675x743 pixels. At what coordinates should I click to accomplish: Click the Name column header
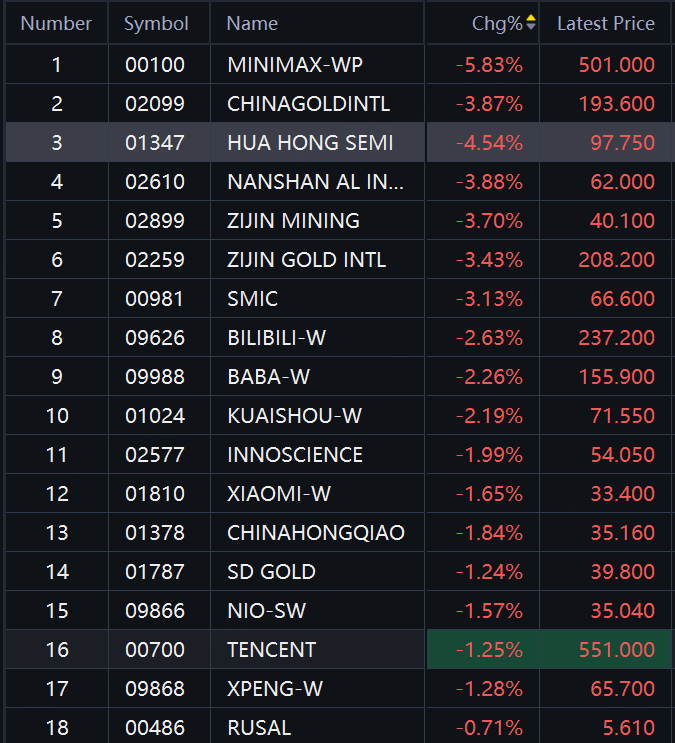click(x=252, y=23)
